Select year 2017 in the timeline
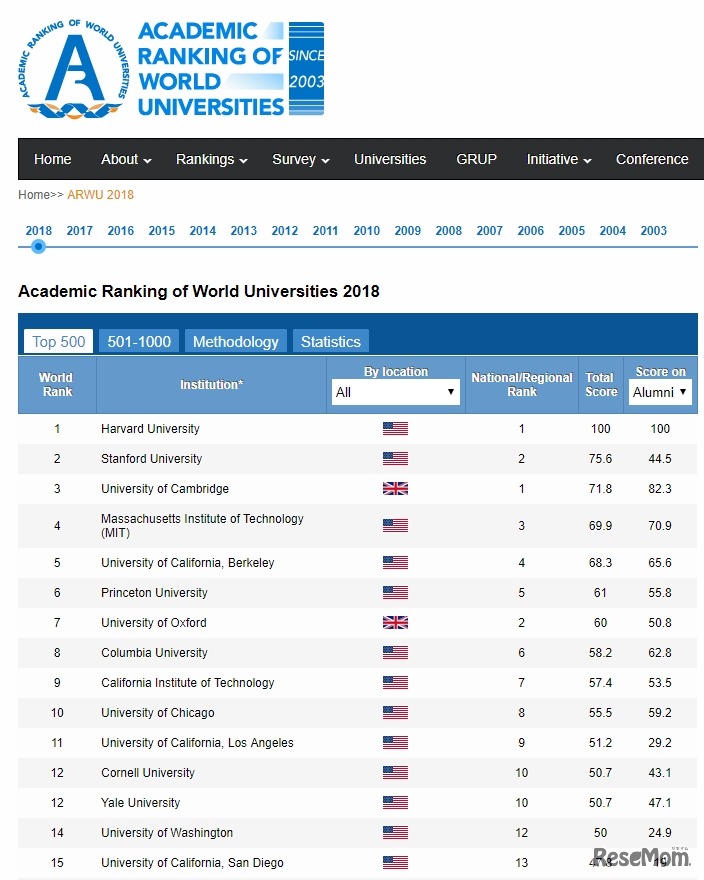 (80, 231)
